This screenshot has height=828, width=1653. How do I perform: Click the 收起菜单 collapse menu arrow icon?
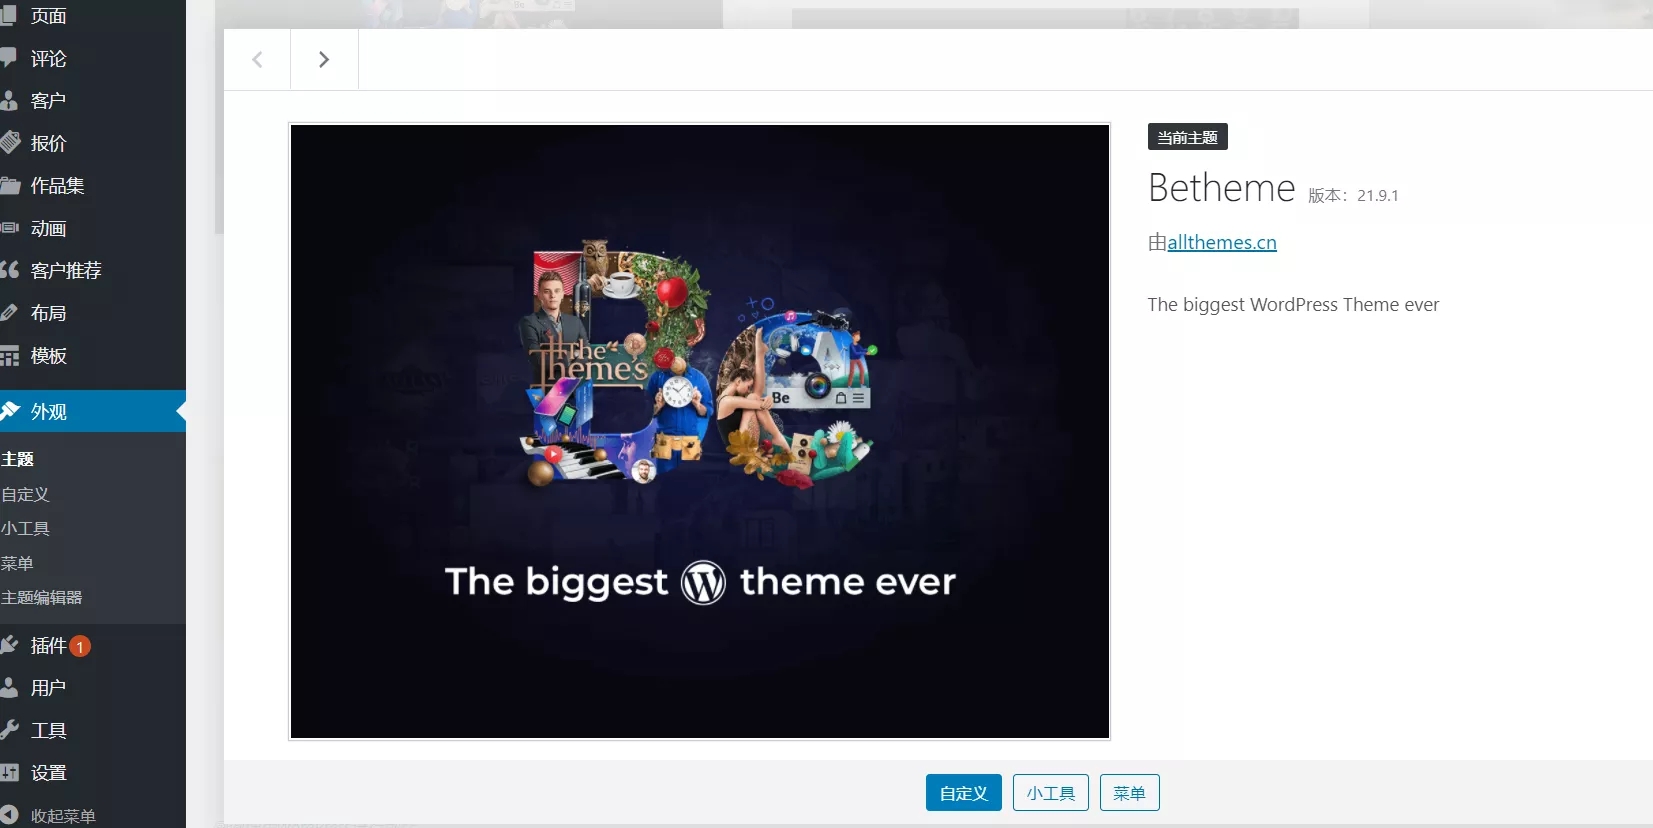[9, 815]
